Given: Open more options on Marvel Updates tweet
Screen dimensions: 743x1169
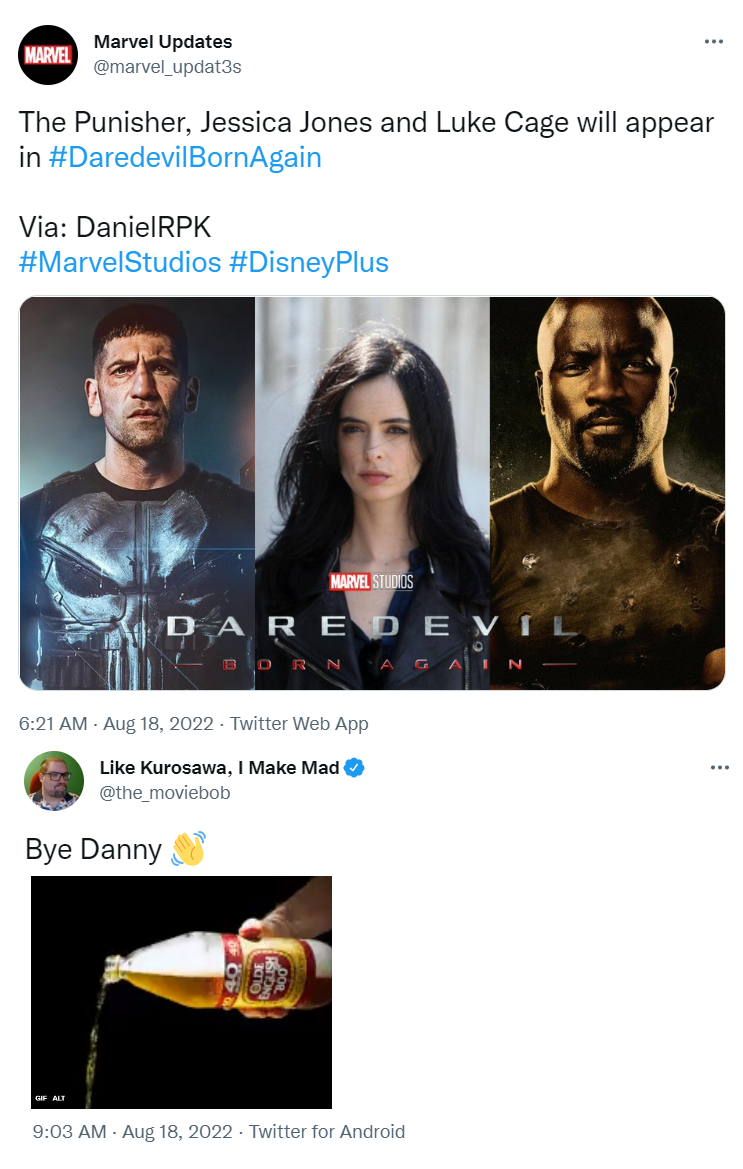Looking at the screenshot, I should (713, 42).
